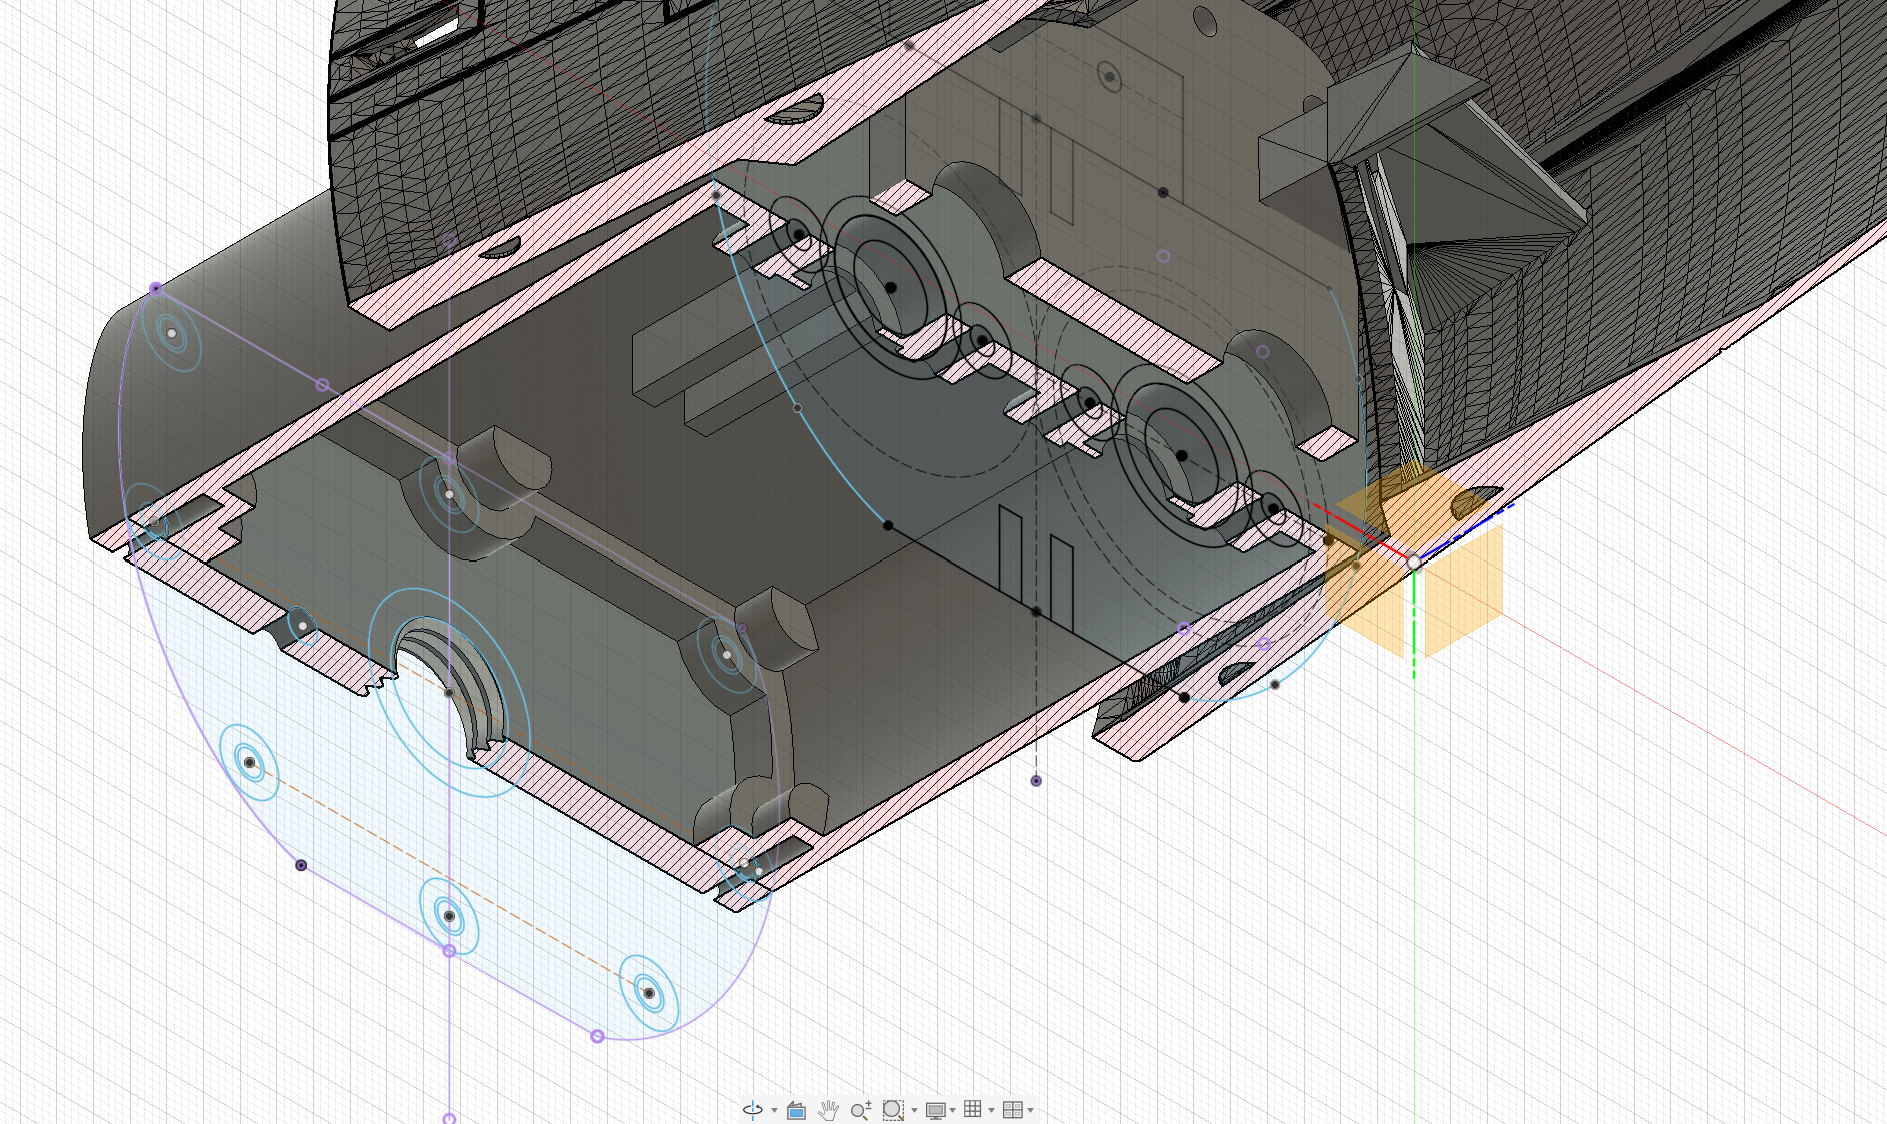Open the Grid and Snaps dropdown arrow
The width and height of the screenshot is (1887, 1124).
[x=991, y=1111]
